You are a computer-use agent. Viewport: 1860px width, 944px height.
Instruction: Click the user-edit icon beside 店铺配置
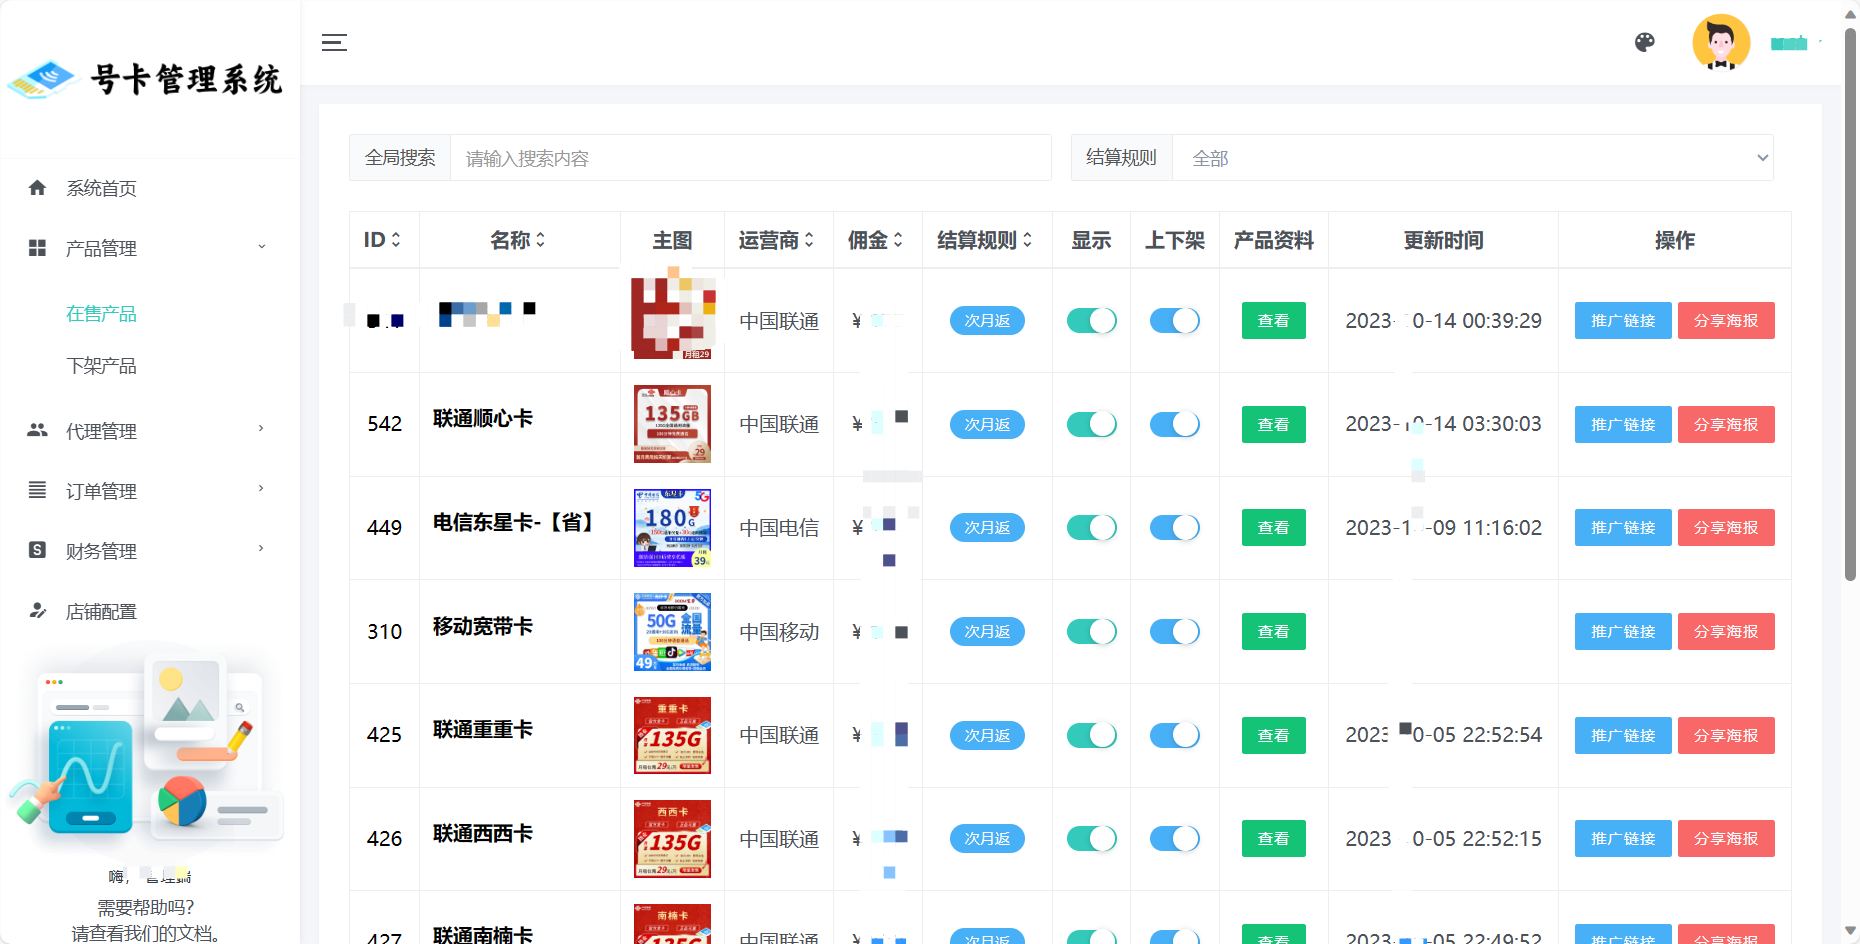point(37,610)
